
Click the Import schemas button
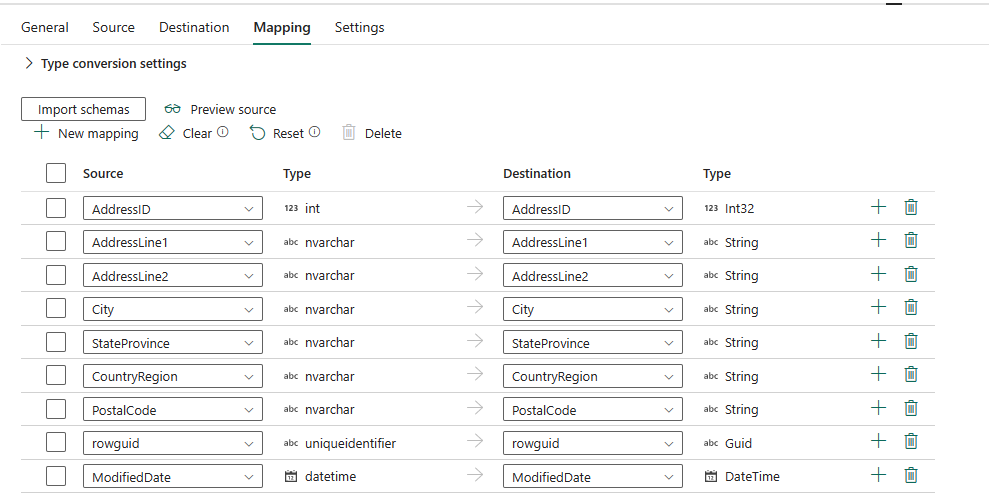83,109
